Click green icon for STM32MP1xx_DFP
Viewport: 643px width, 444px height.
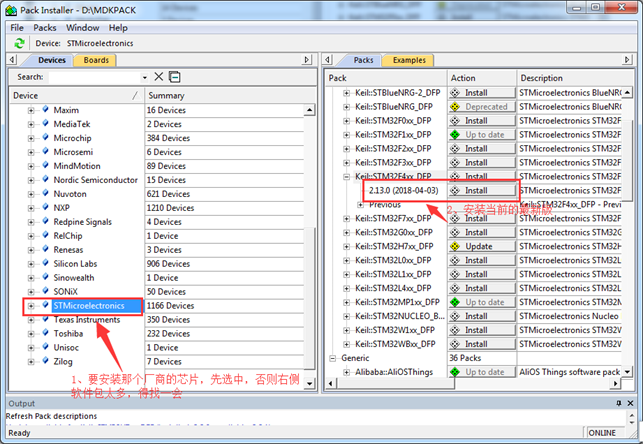[x=455, y=302]
